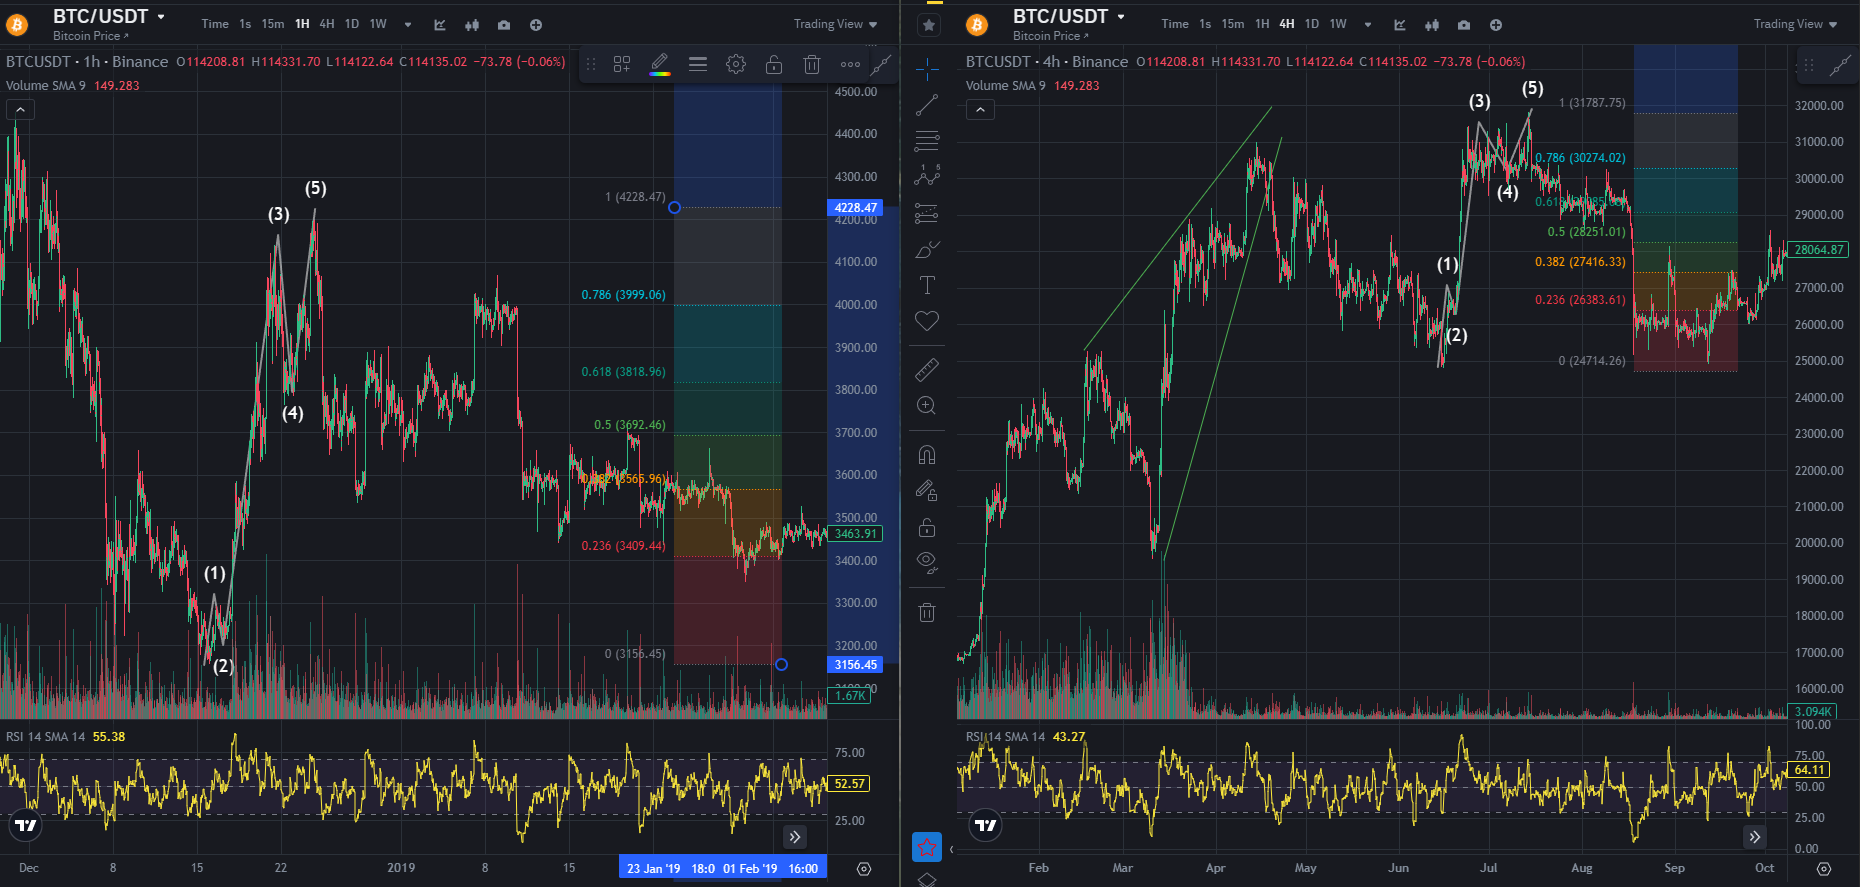1860x887 pixels.
Task: Open left chart time axis settings
Action: point(864,869)
